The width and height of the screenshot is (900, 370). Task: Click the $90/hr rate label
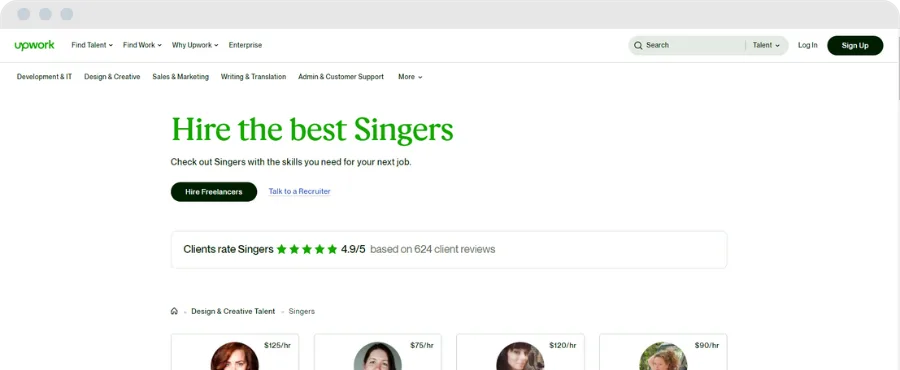click(707, 345)
